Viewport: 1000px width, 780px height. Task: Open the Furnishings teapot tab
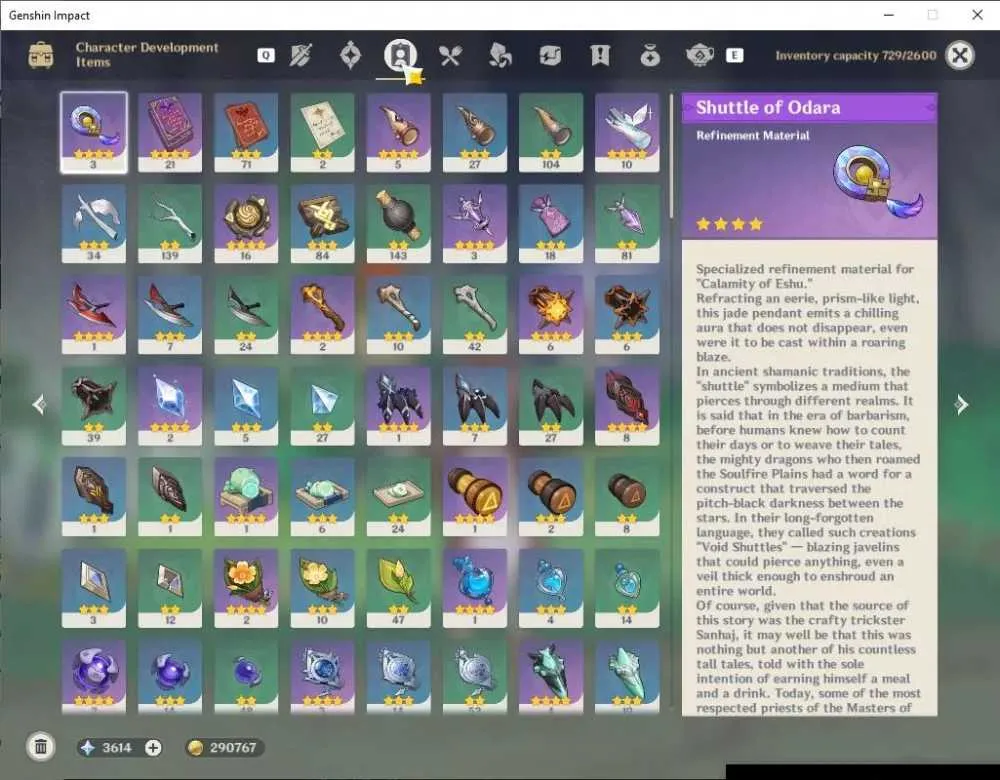[700, 56]
